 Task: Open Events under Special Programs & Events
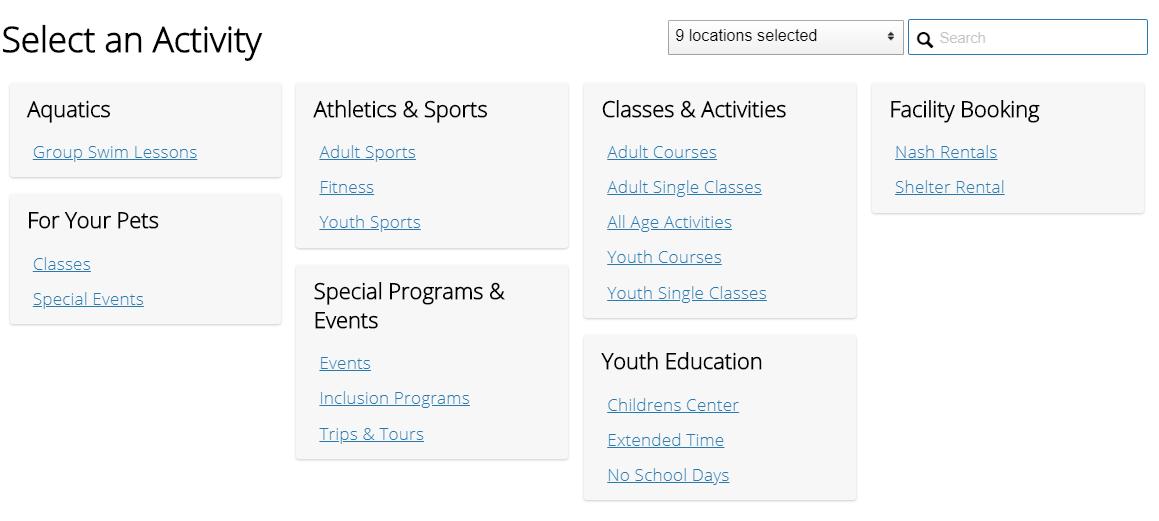point(345,364)
